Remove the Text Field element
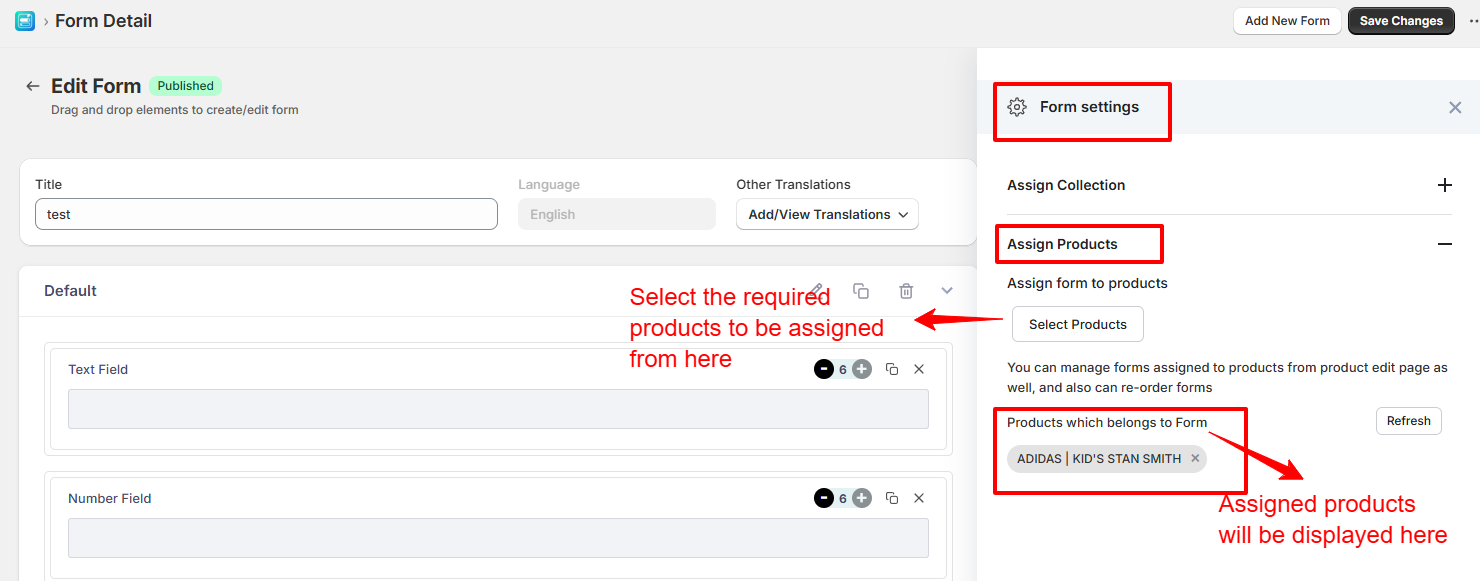 (x=919, y=369)
